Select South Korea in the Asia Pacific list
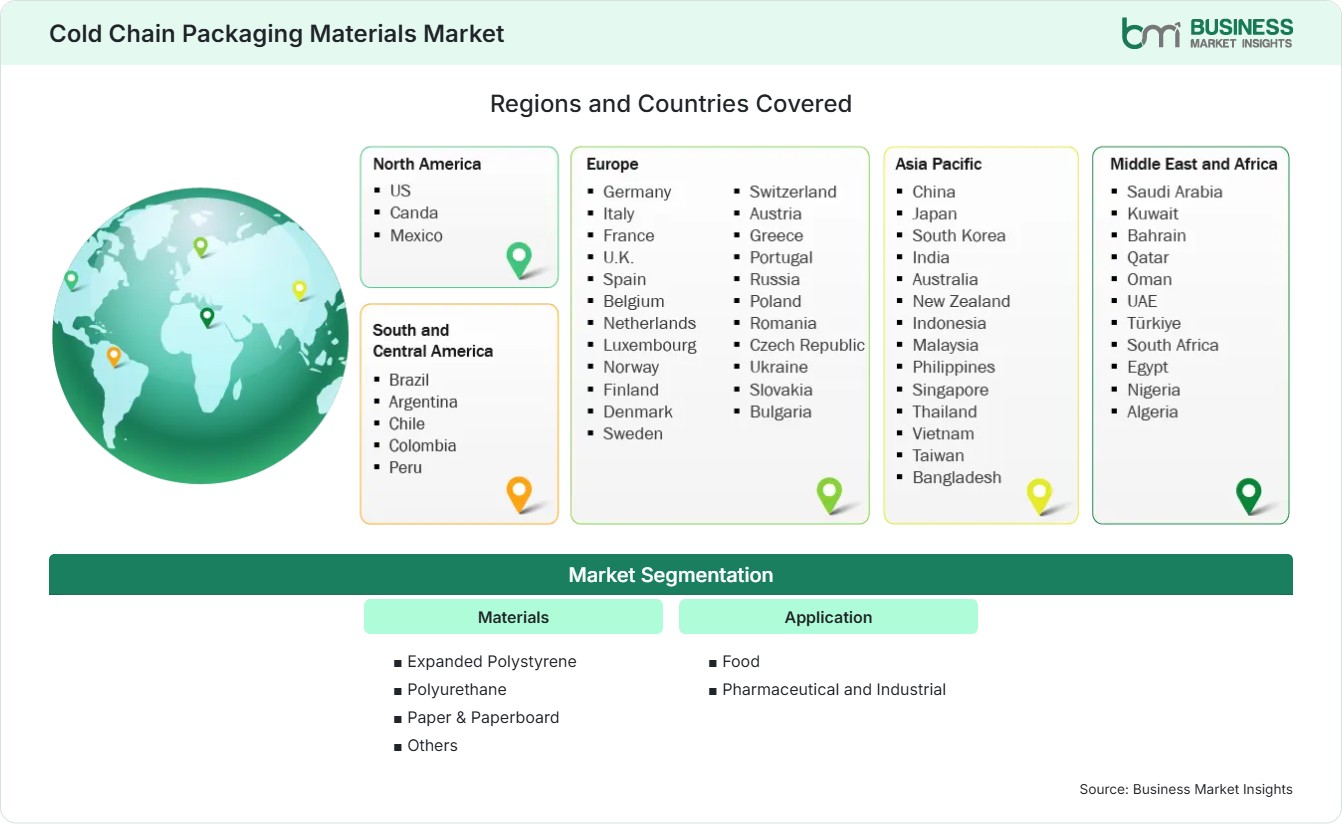This screenshot has height=824, width=1342. (959, 235)
